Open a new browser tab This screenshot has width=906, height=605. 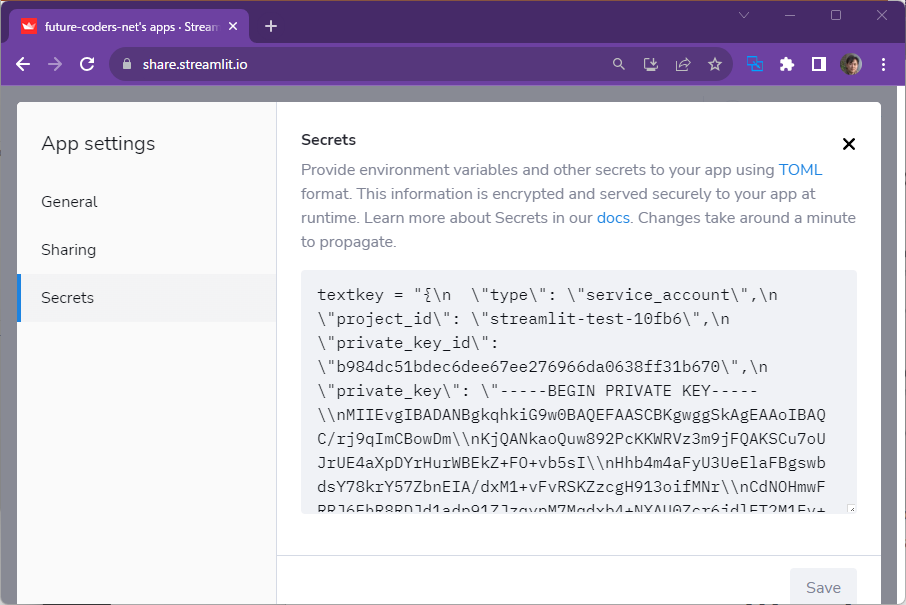(x=271, y=26)
